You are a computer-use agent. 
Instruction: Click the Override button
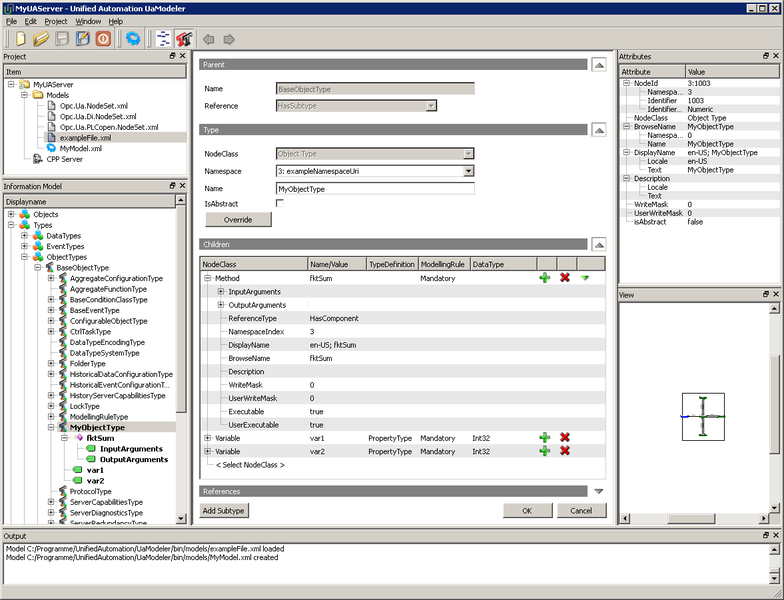[238, 219]
